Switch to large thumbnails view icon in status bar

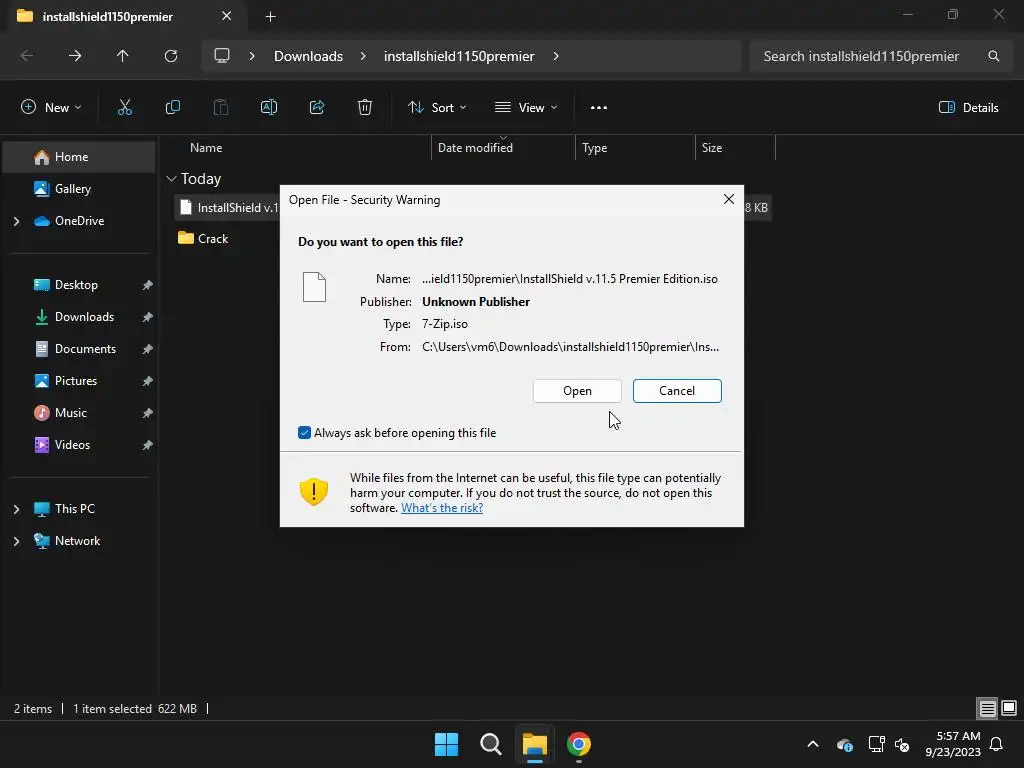point(1009,709)
